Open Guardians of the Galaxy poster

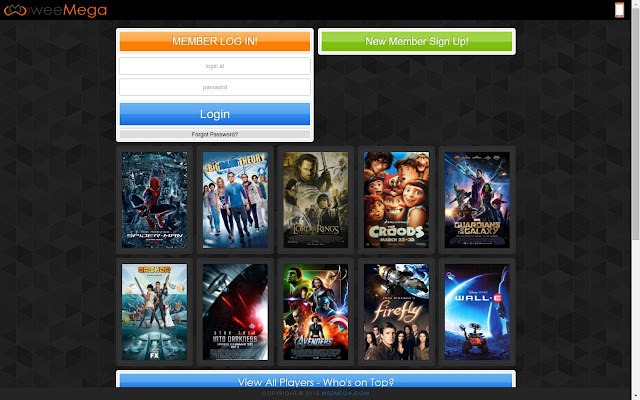click(477, 200)
